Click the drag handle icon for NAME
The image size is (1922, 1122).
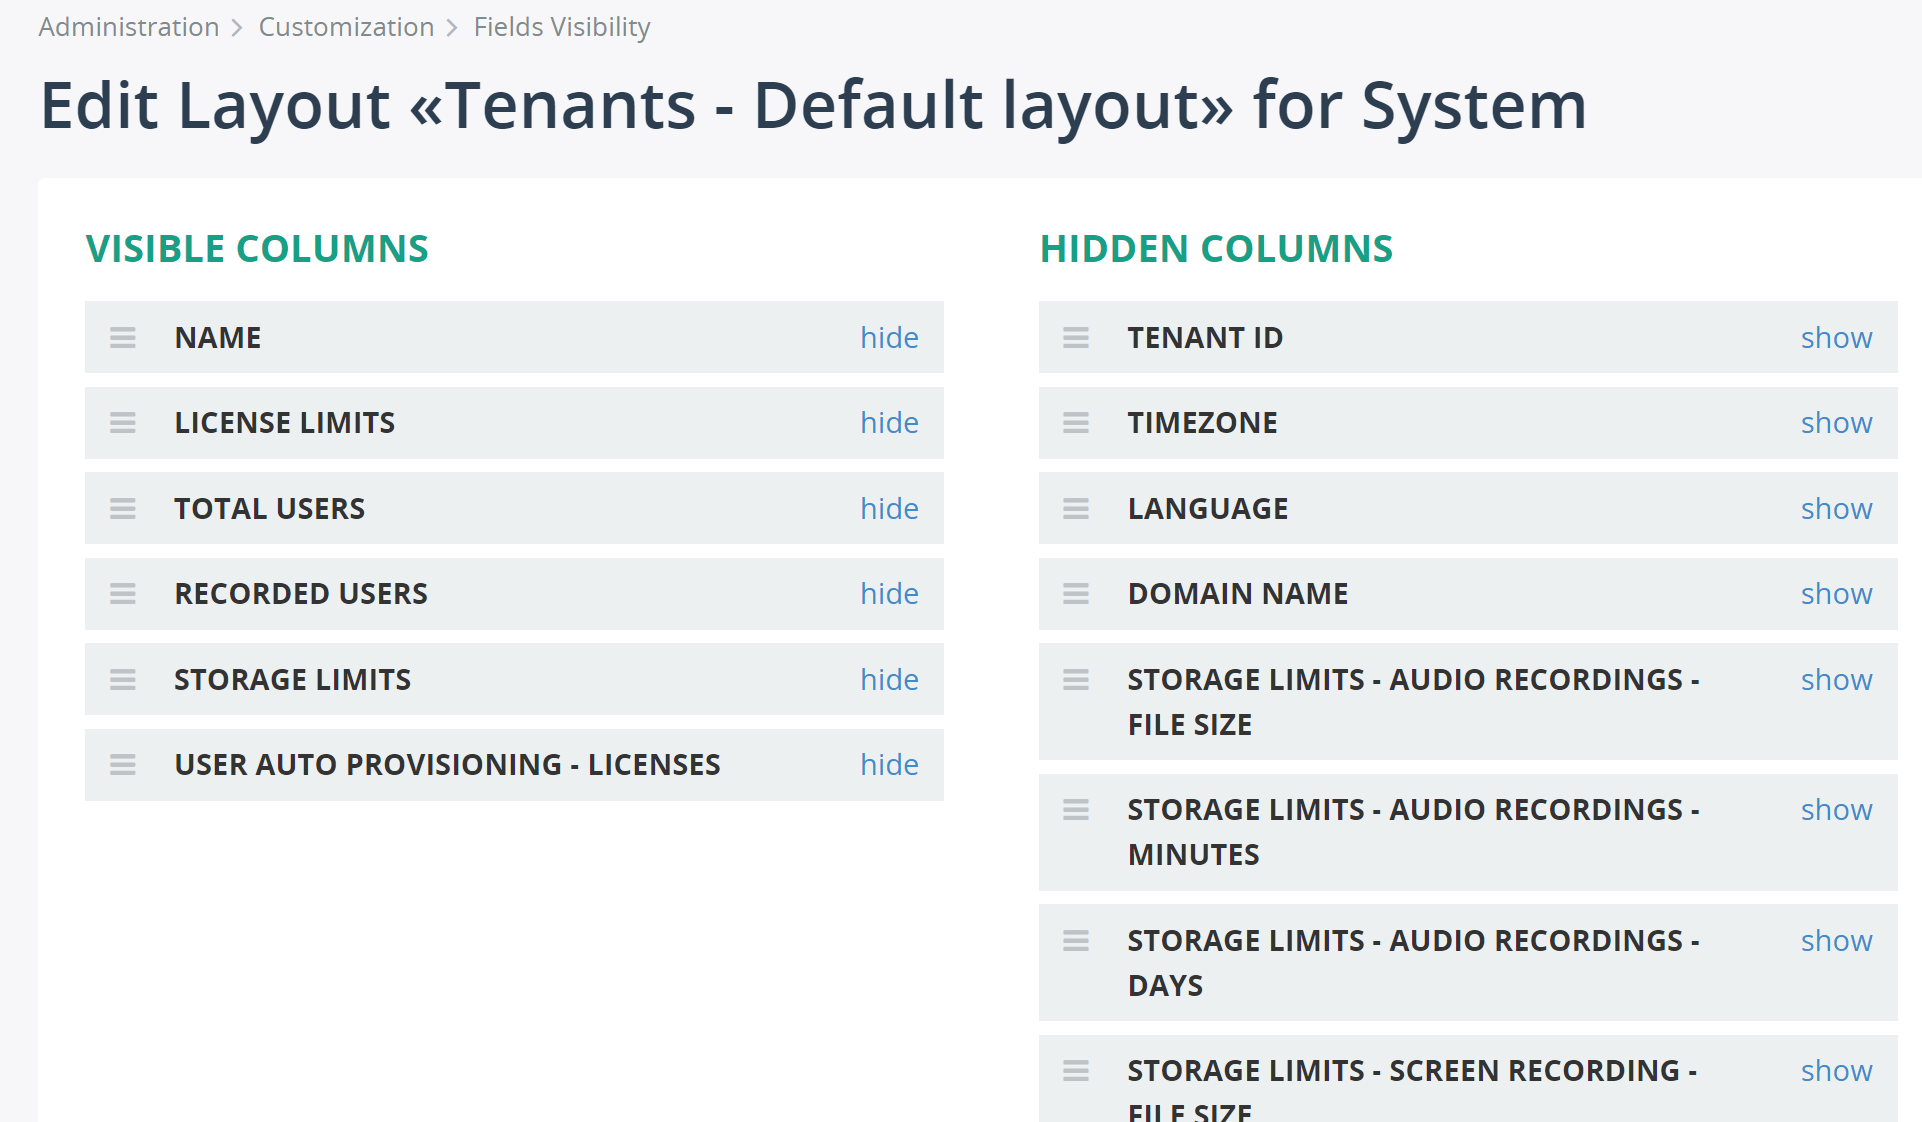(x=123, y=338)
